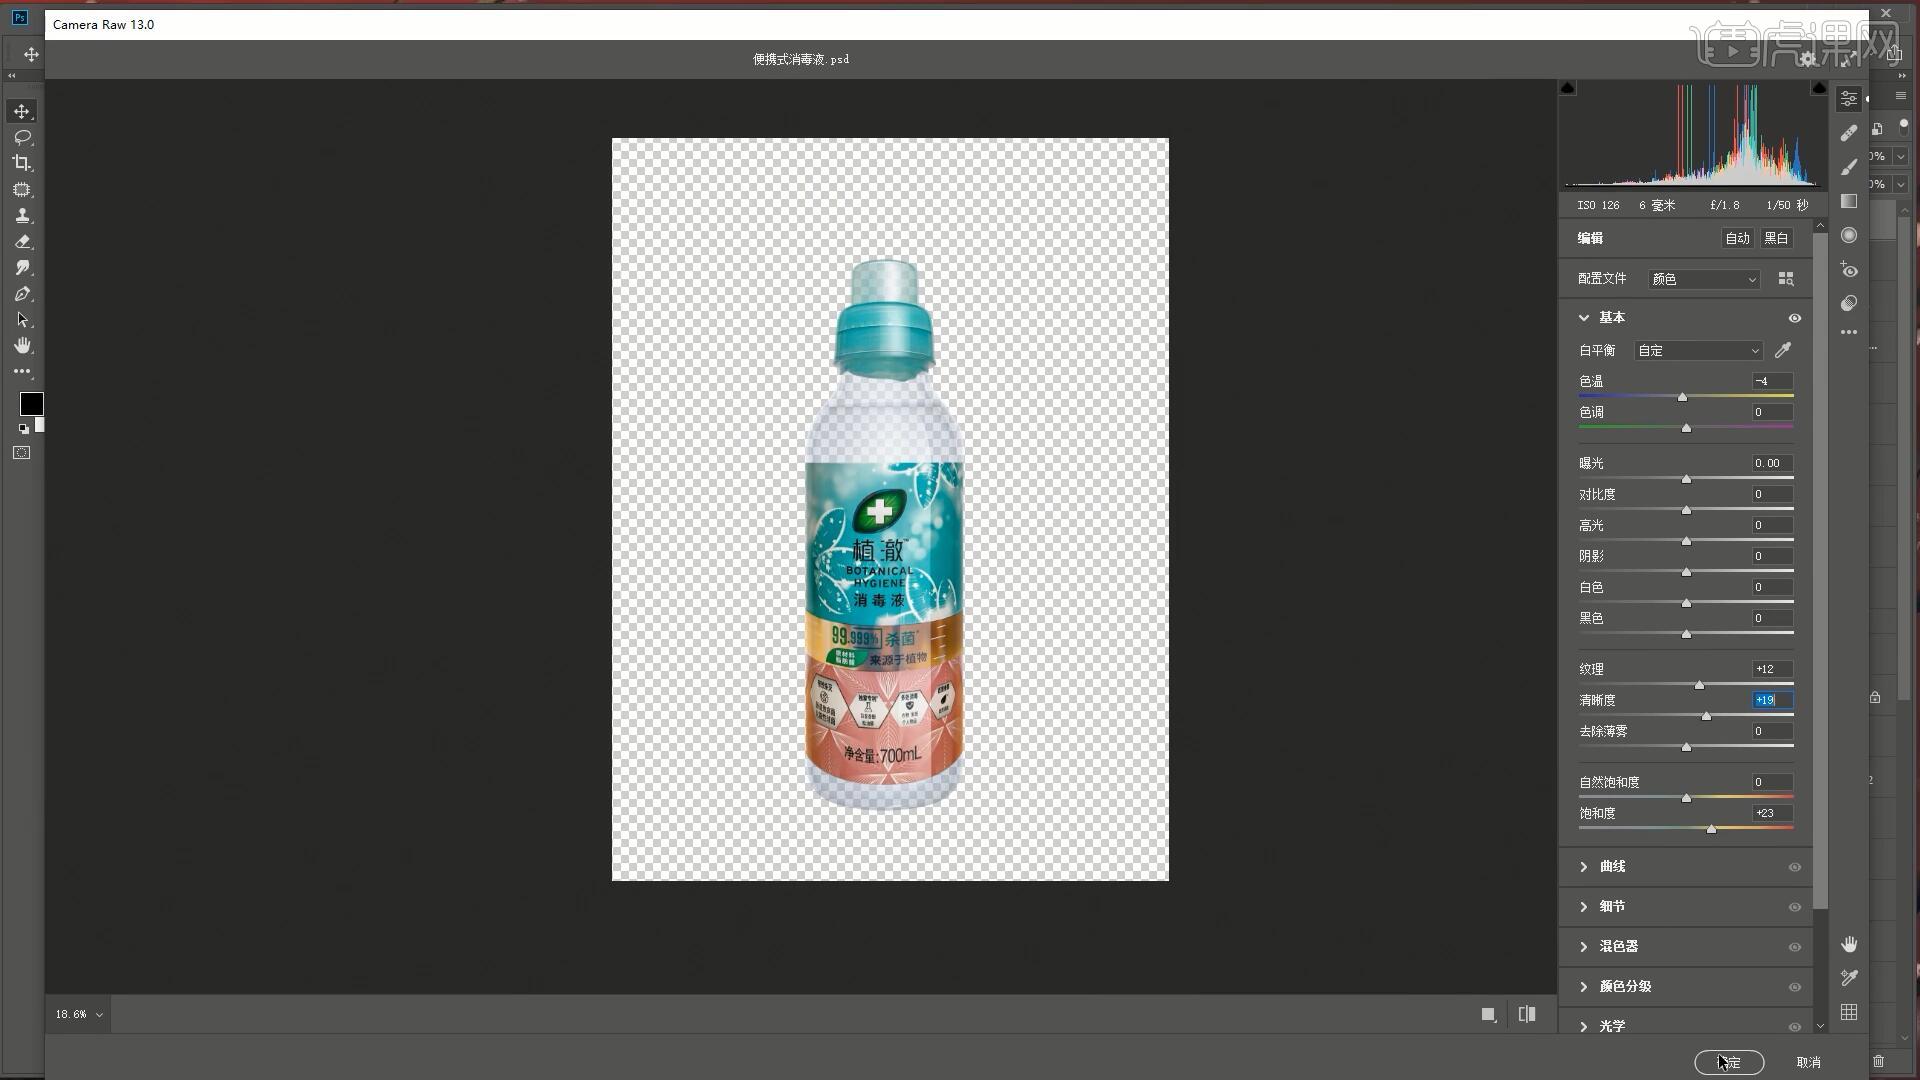Image resolution: width=1920 pixels, height=1080 pixels.
Task: Select the Crop tool in left toolbar
Action: tap(22, 163)
